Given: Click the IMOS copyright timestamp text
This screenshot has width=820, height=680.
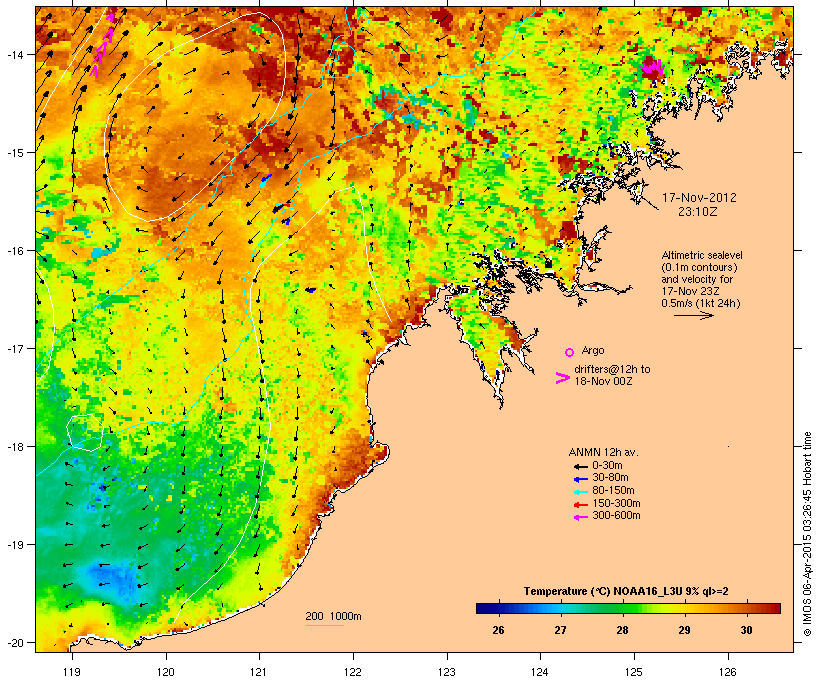Looking at the screenshot, I should click(x=807, y=534).
